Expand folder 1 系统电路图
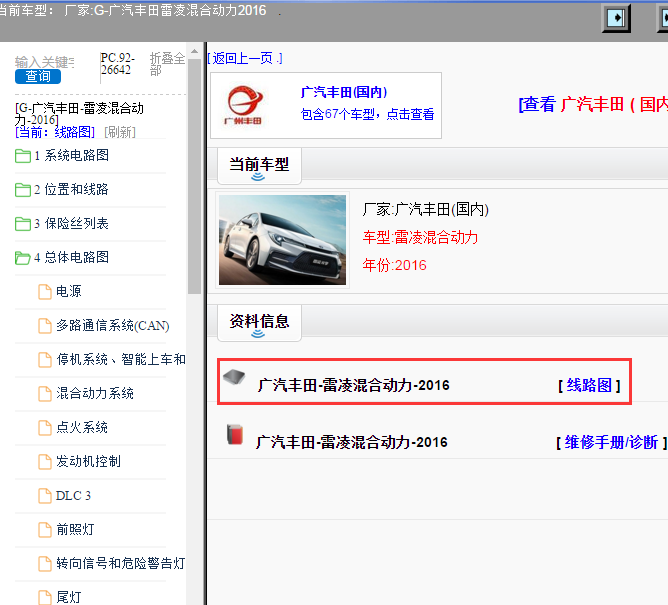The width and height of the screenshot is (668, 605). point(71,156)
